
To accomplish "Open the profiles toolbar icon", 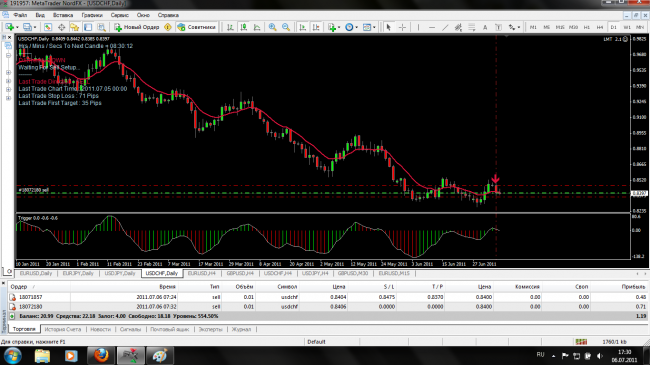I will pos(27,27).
